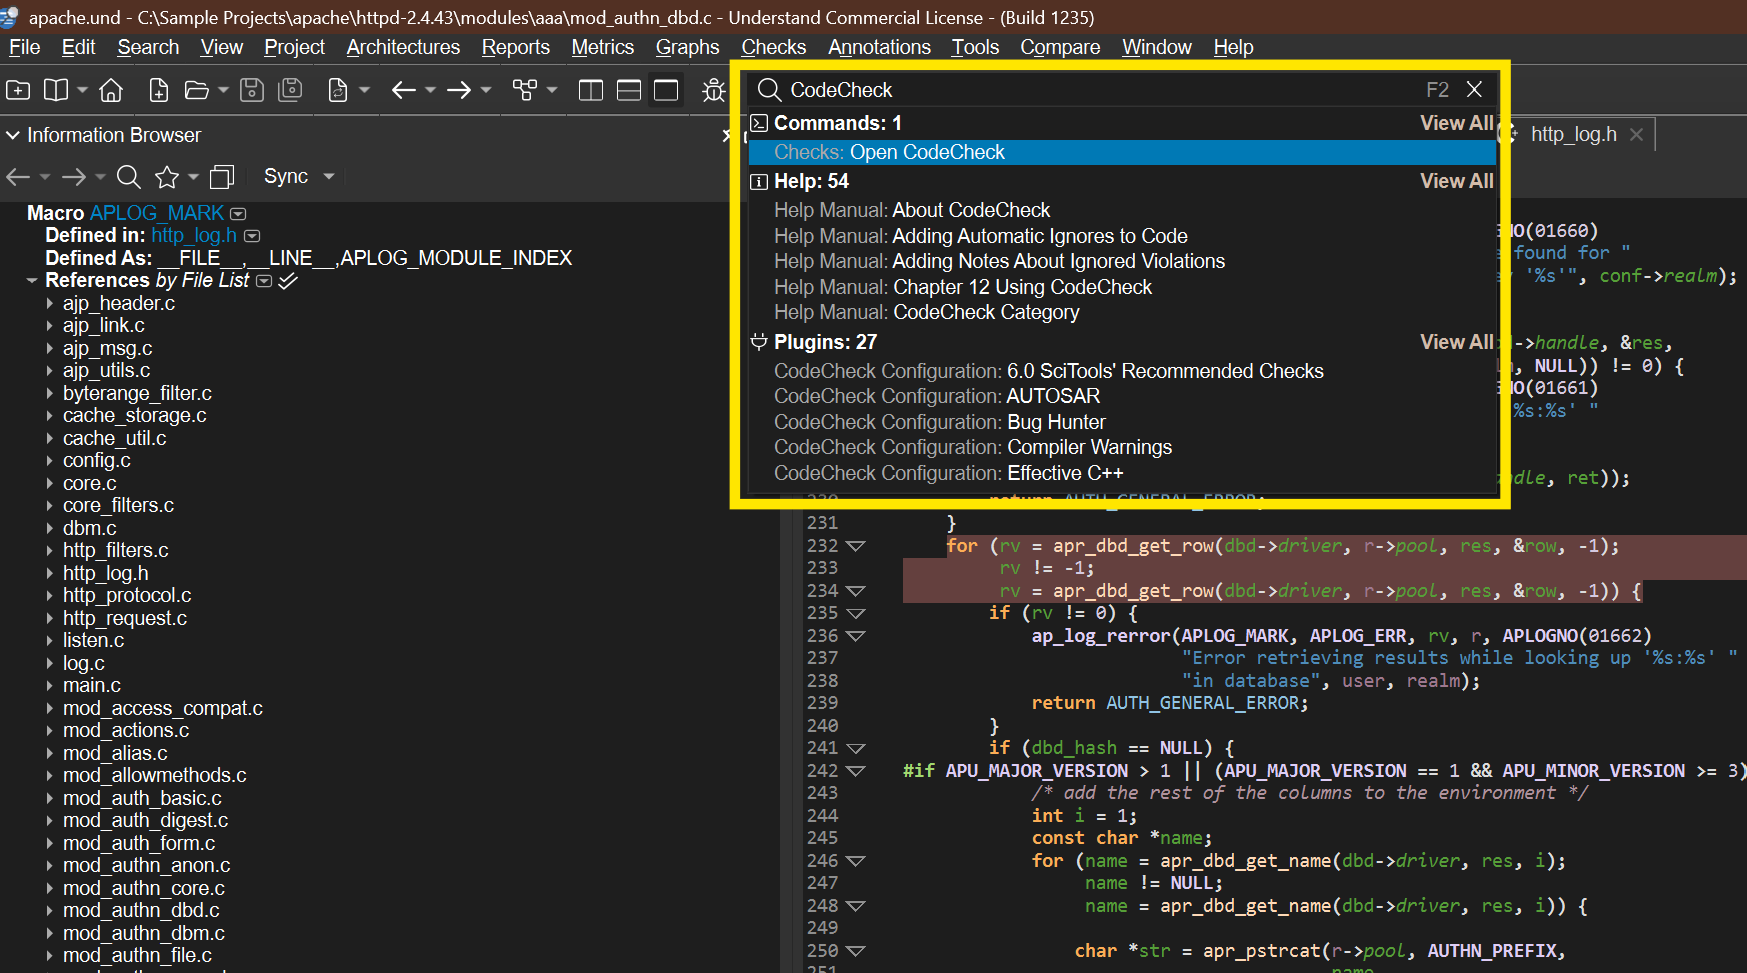Screen dimensions: 1747x973
Task: Click the star bookmark icon in Information Browser
Action: 167,177
